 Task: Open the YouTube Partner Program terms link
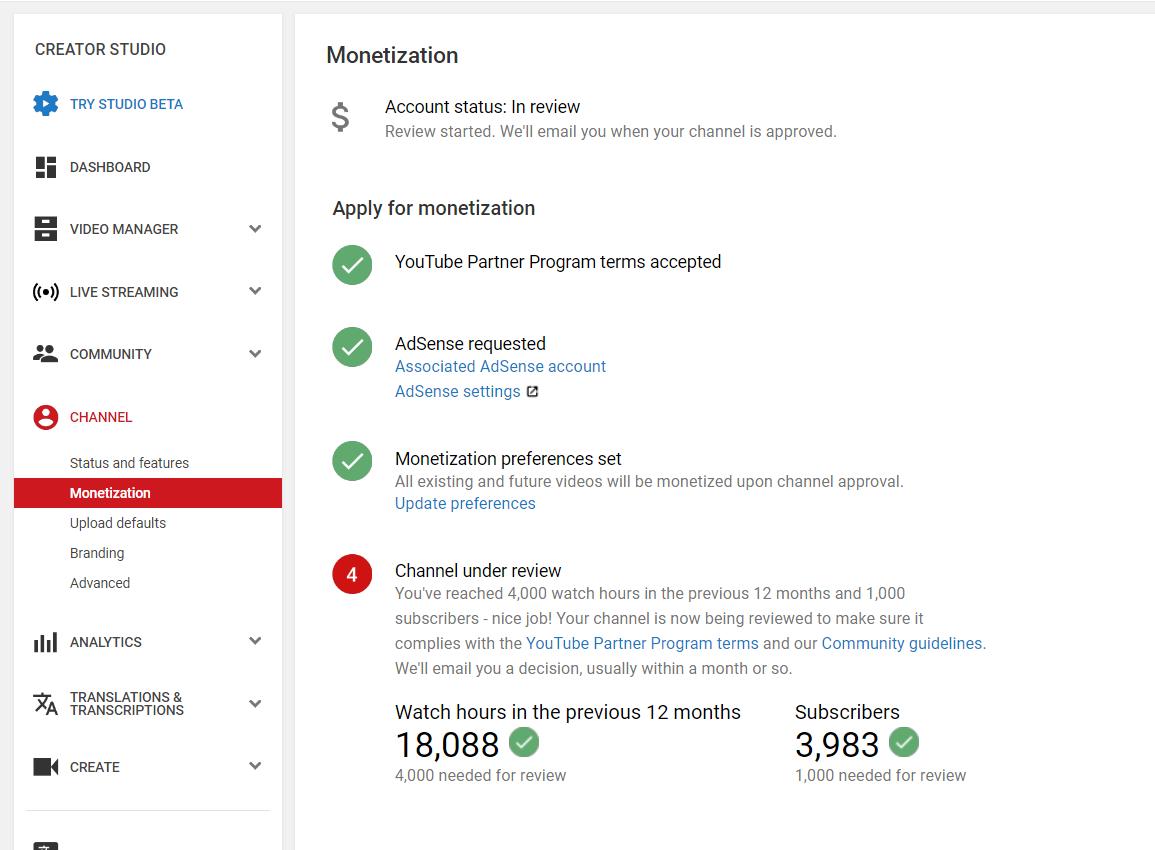click(x=642, y=644)
